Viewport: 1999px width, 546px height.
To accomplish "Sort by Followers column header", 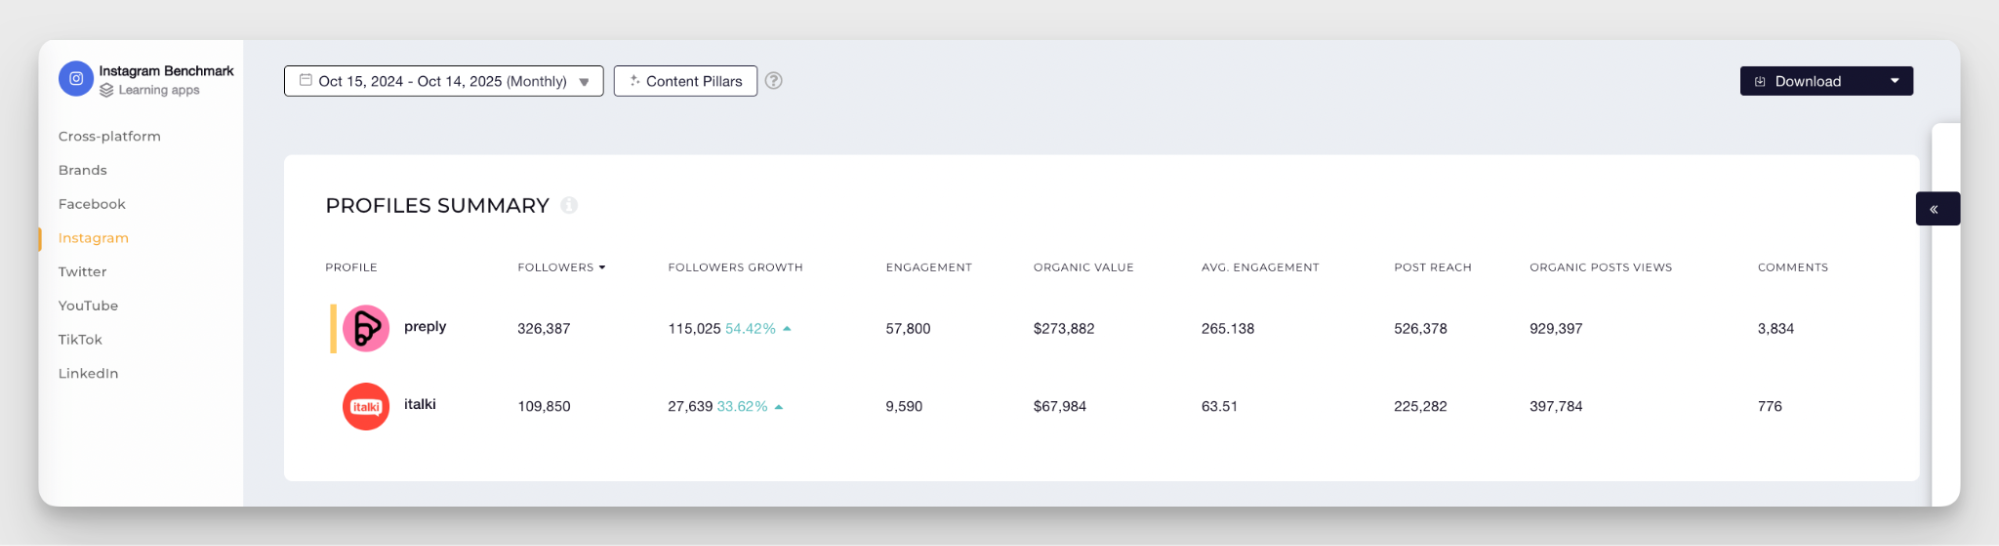I will click(560, 267).
